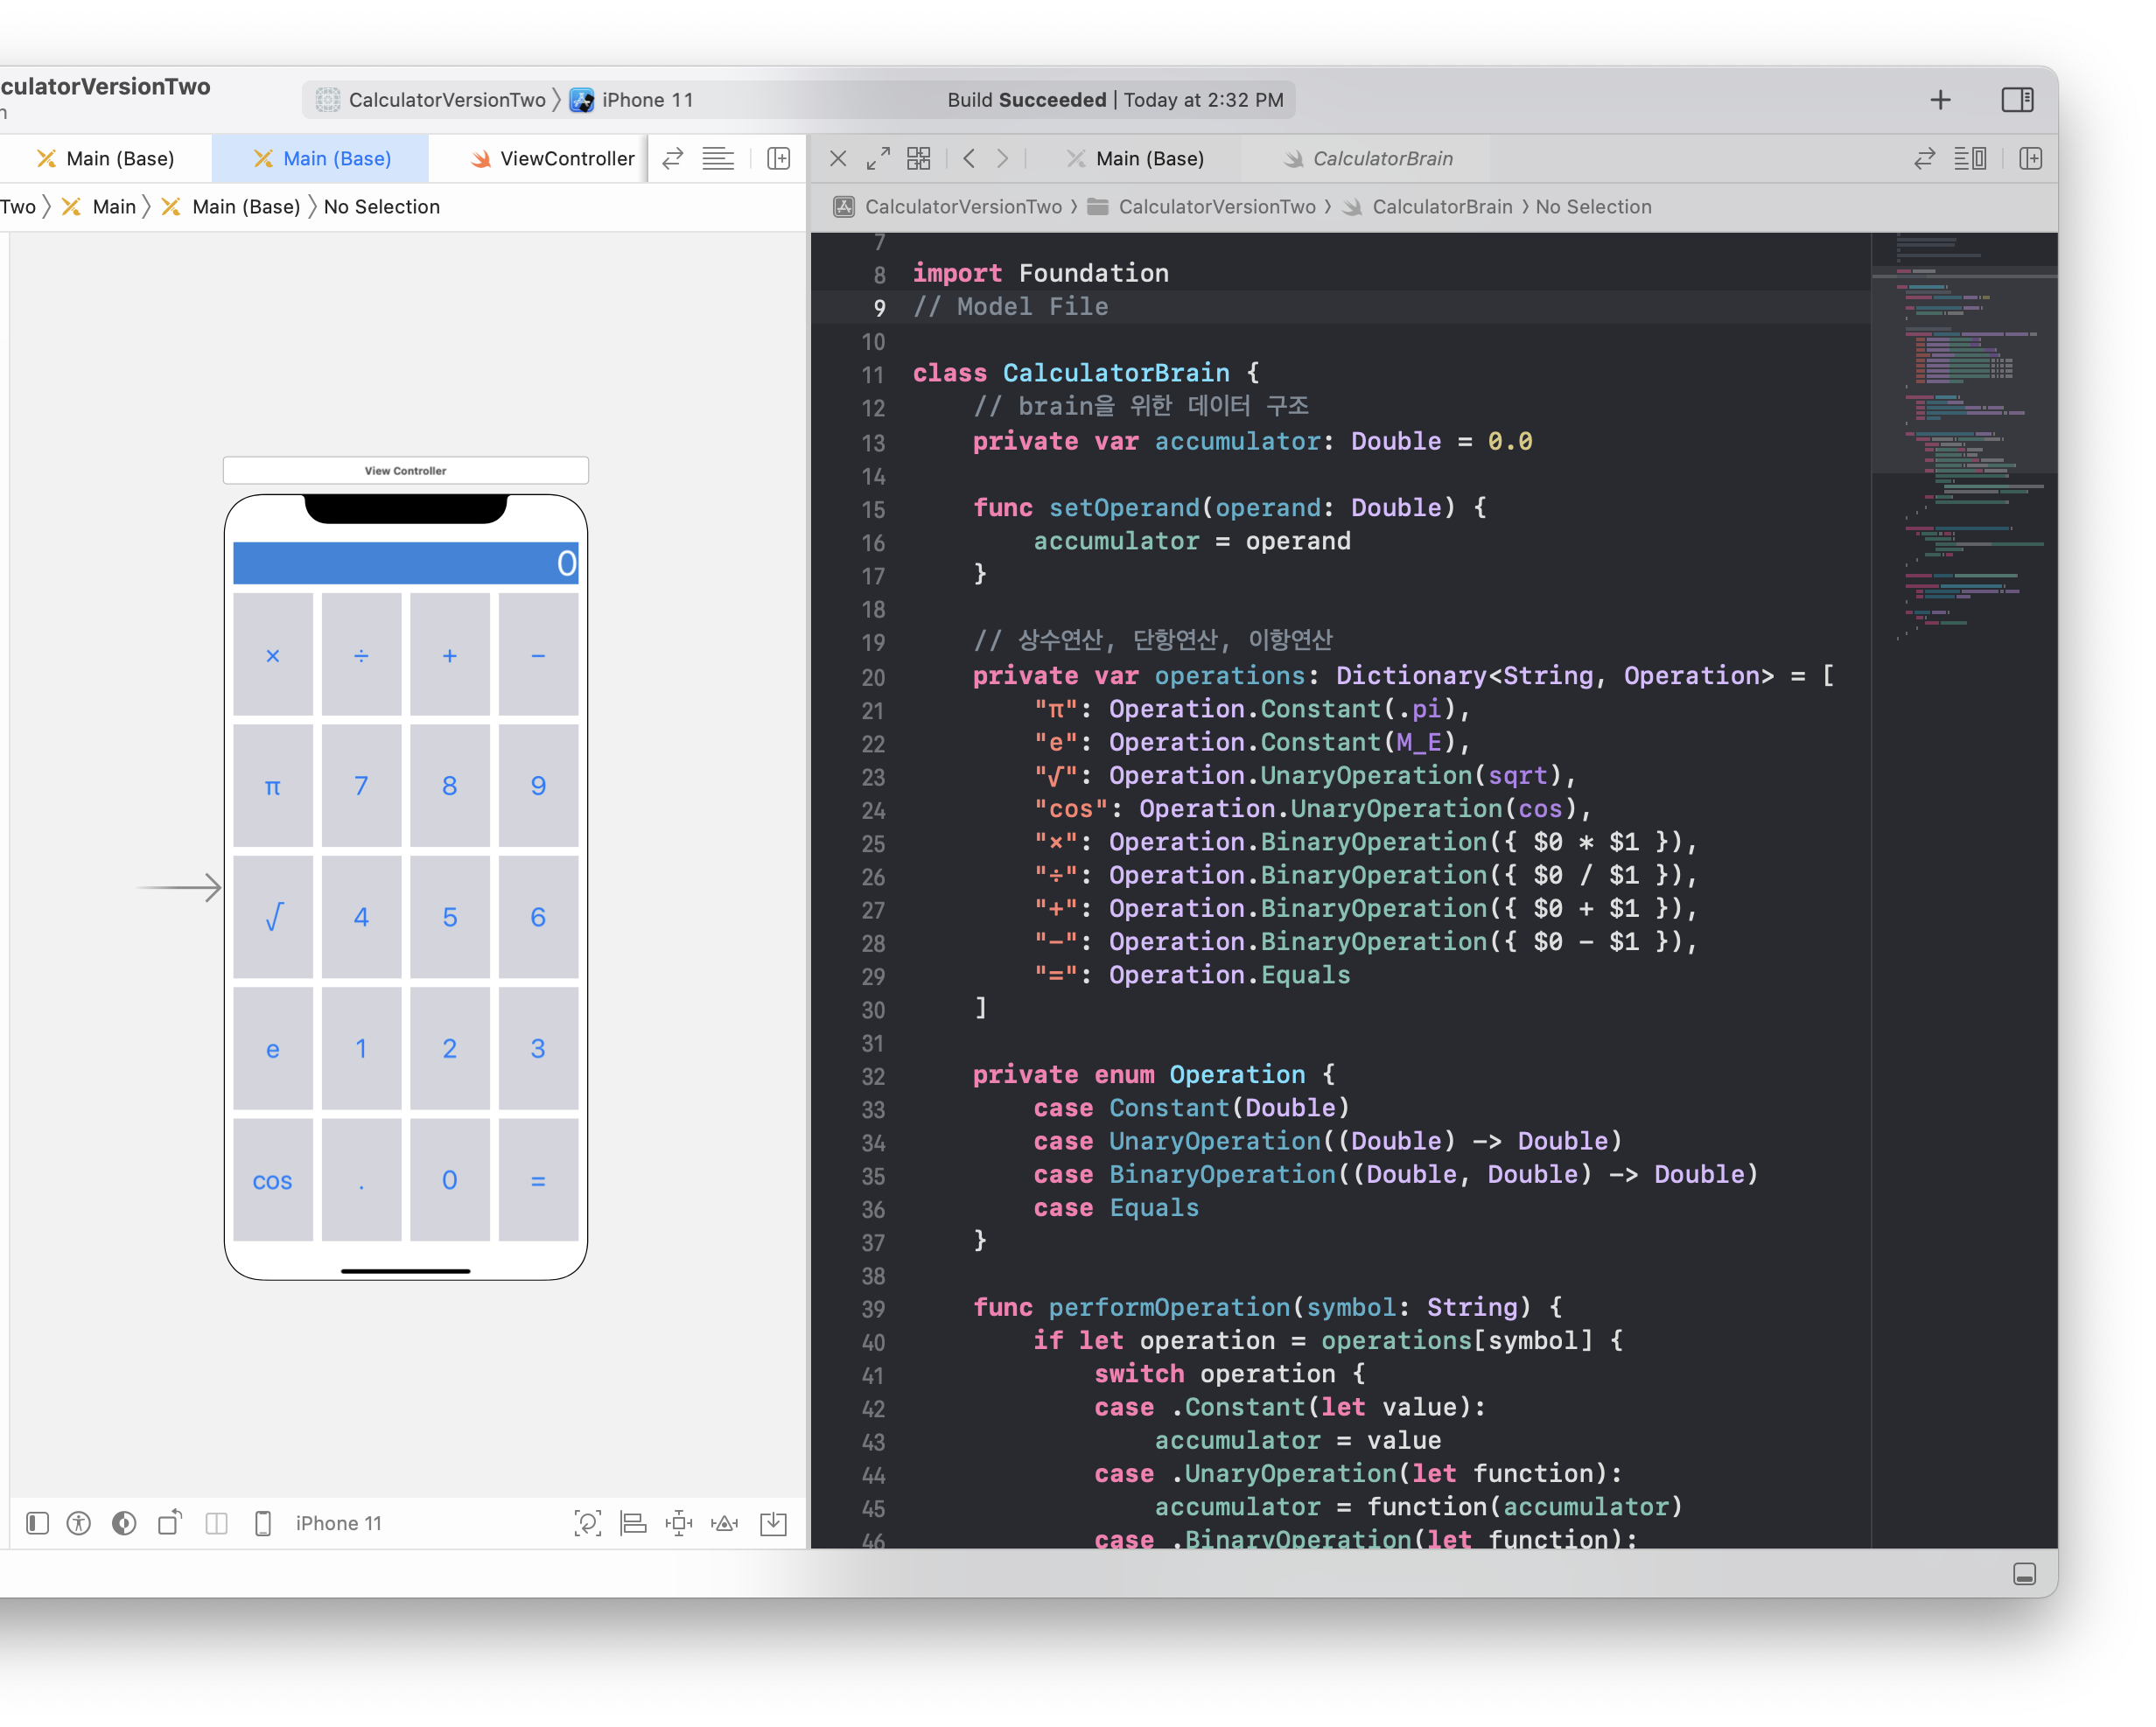Viewport: 2156px width, 1727px height.
Task: Toggle the document outline sidebar icon
Action: click(37, 1523)
